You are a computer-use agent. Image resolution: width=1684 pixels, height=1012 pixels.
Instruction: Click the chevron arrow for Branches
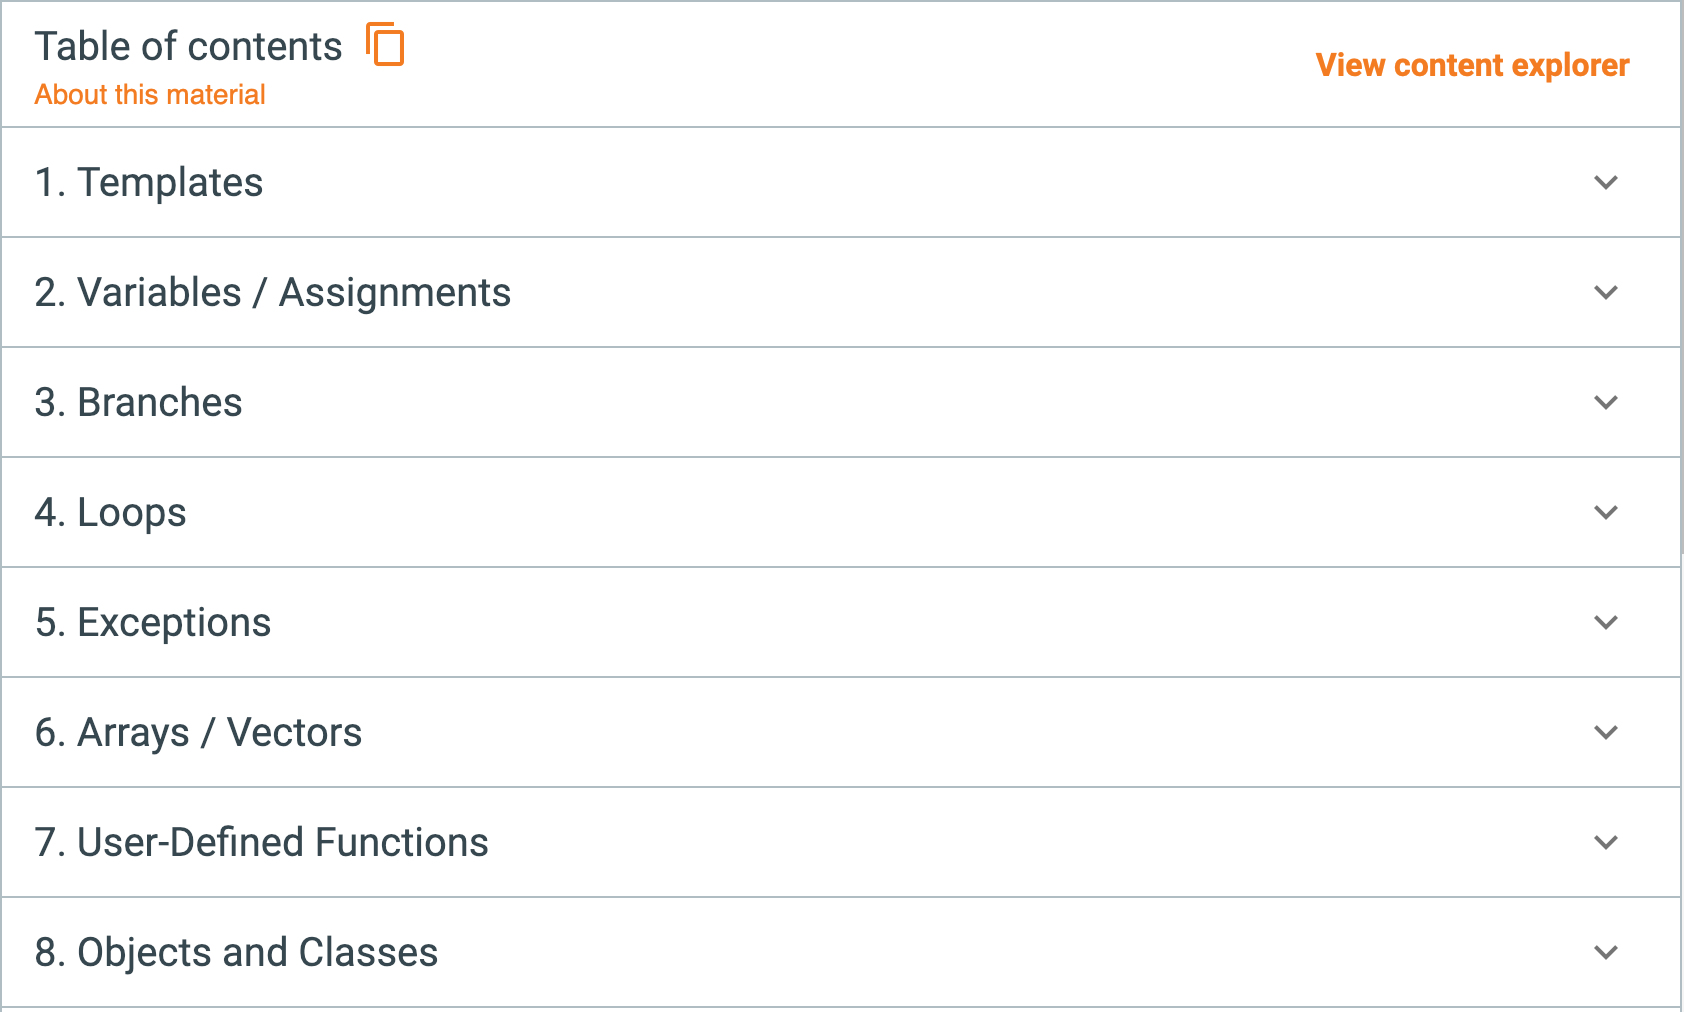1606,403
